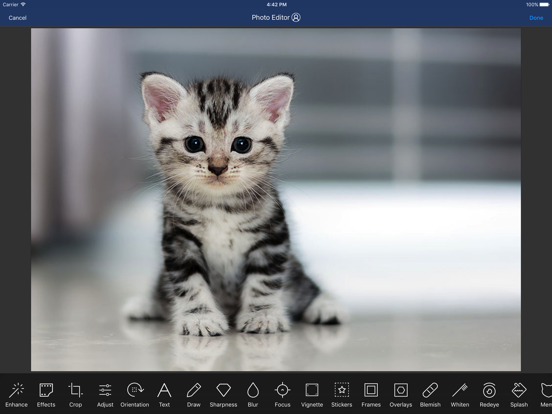This screenshot has height=414, width=552.
Task: Select the Frames tool
Action: coord(371,395)
